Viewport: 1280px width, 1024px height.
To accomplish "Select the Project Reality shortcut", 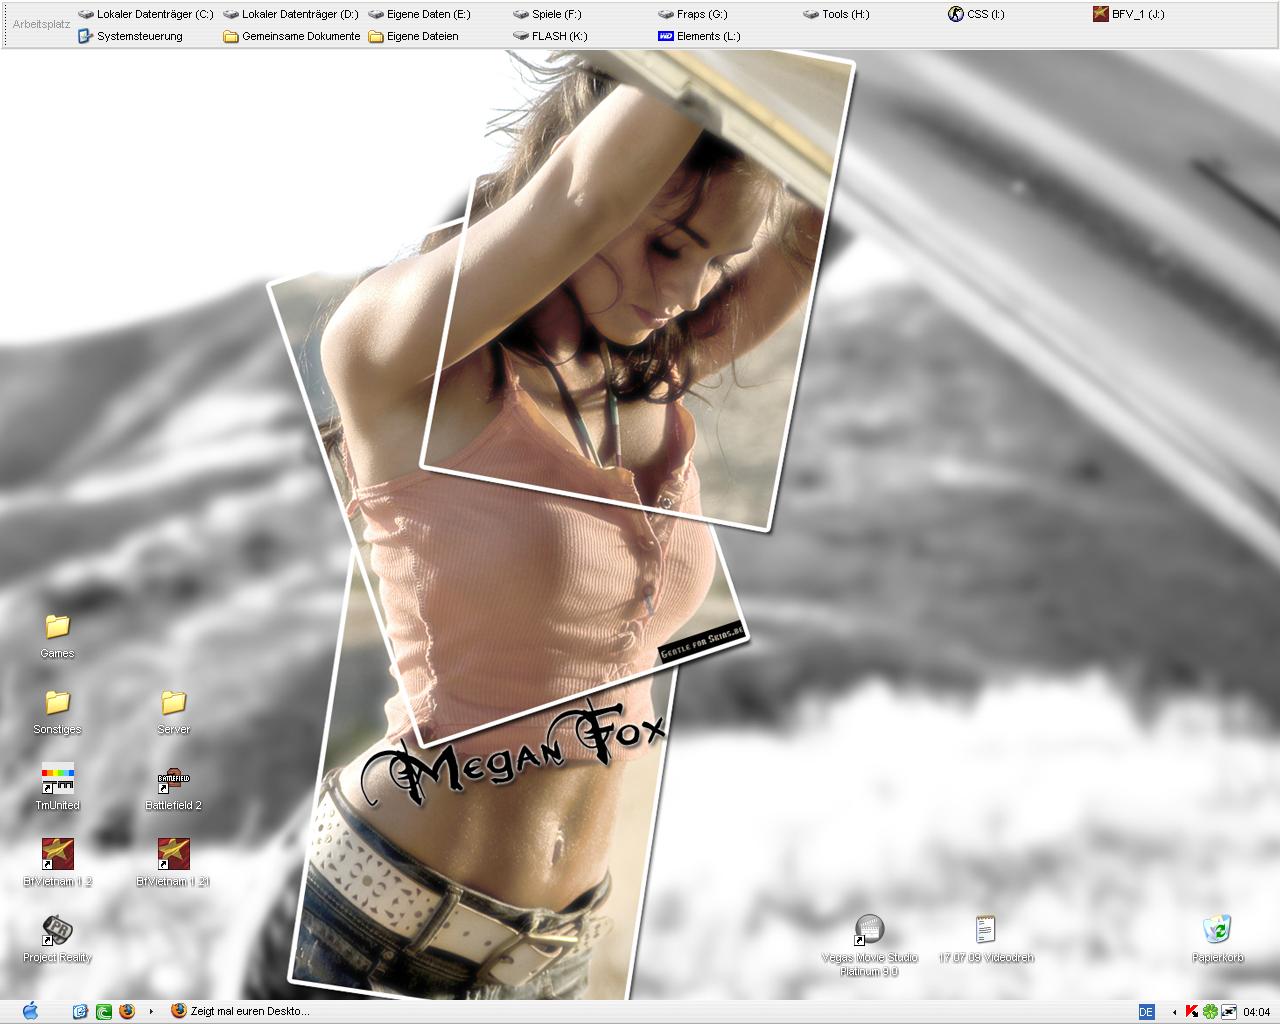I will click(x=57, y=939).
